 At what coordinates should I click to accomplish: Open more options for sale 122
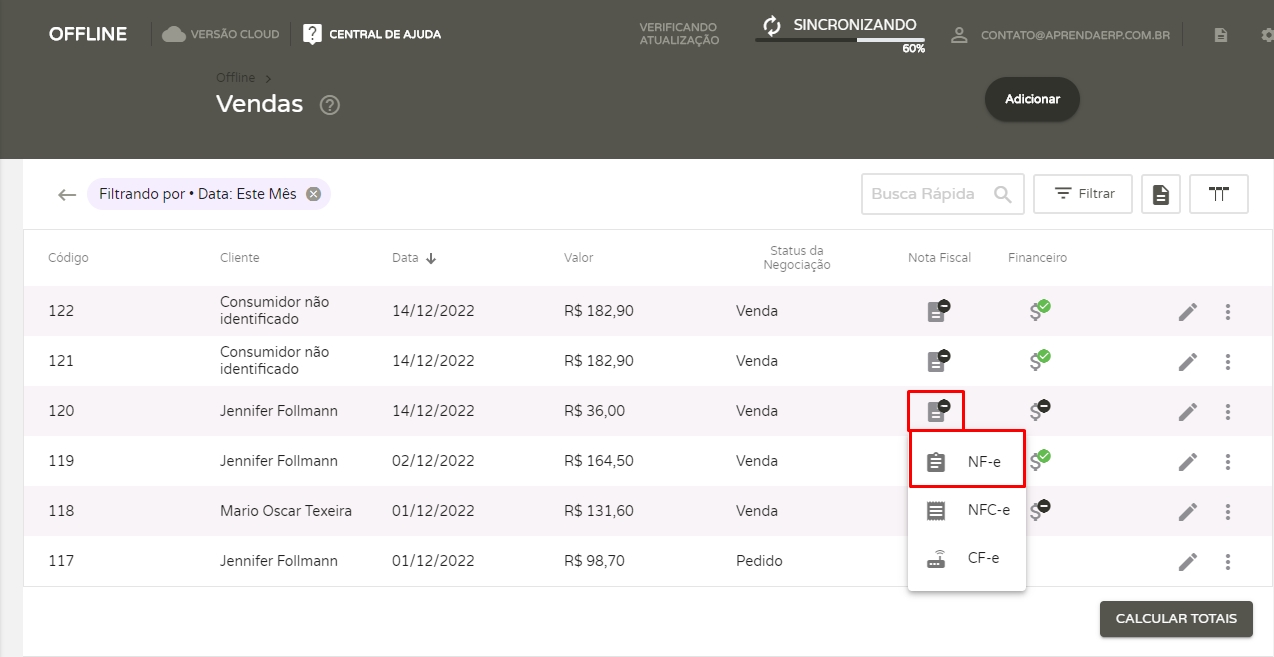pyautogui.click(x=1227, y=312)
